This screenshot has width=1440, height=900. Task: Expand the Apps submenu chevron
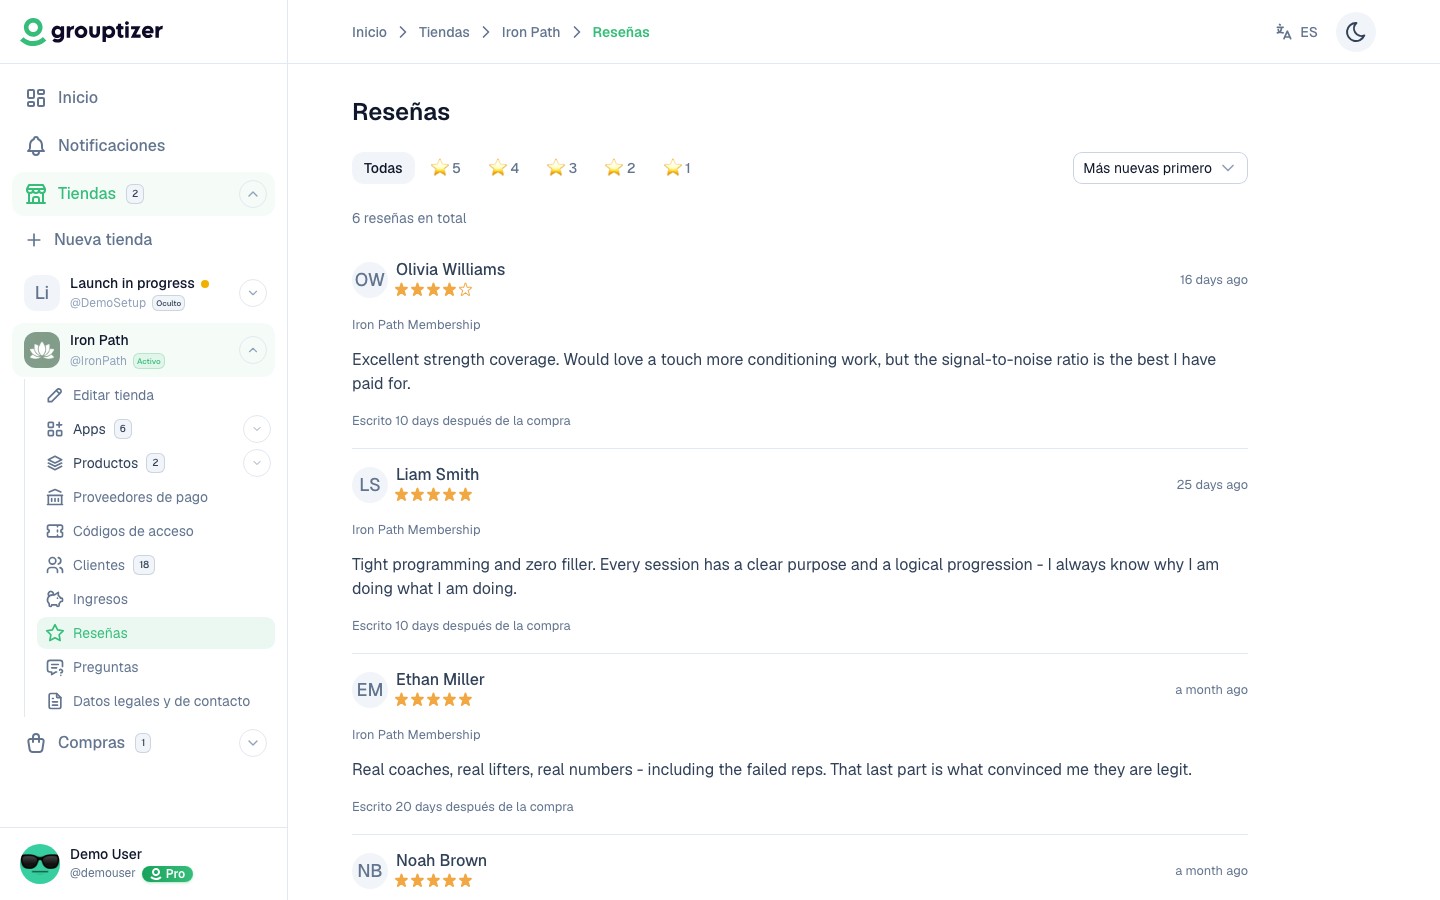[257, 429]
